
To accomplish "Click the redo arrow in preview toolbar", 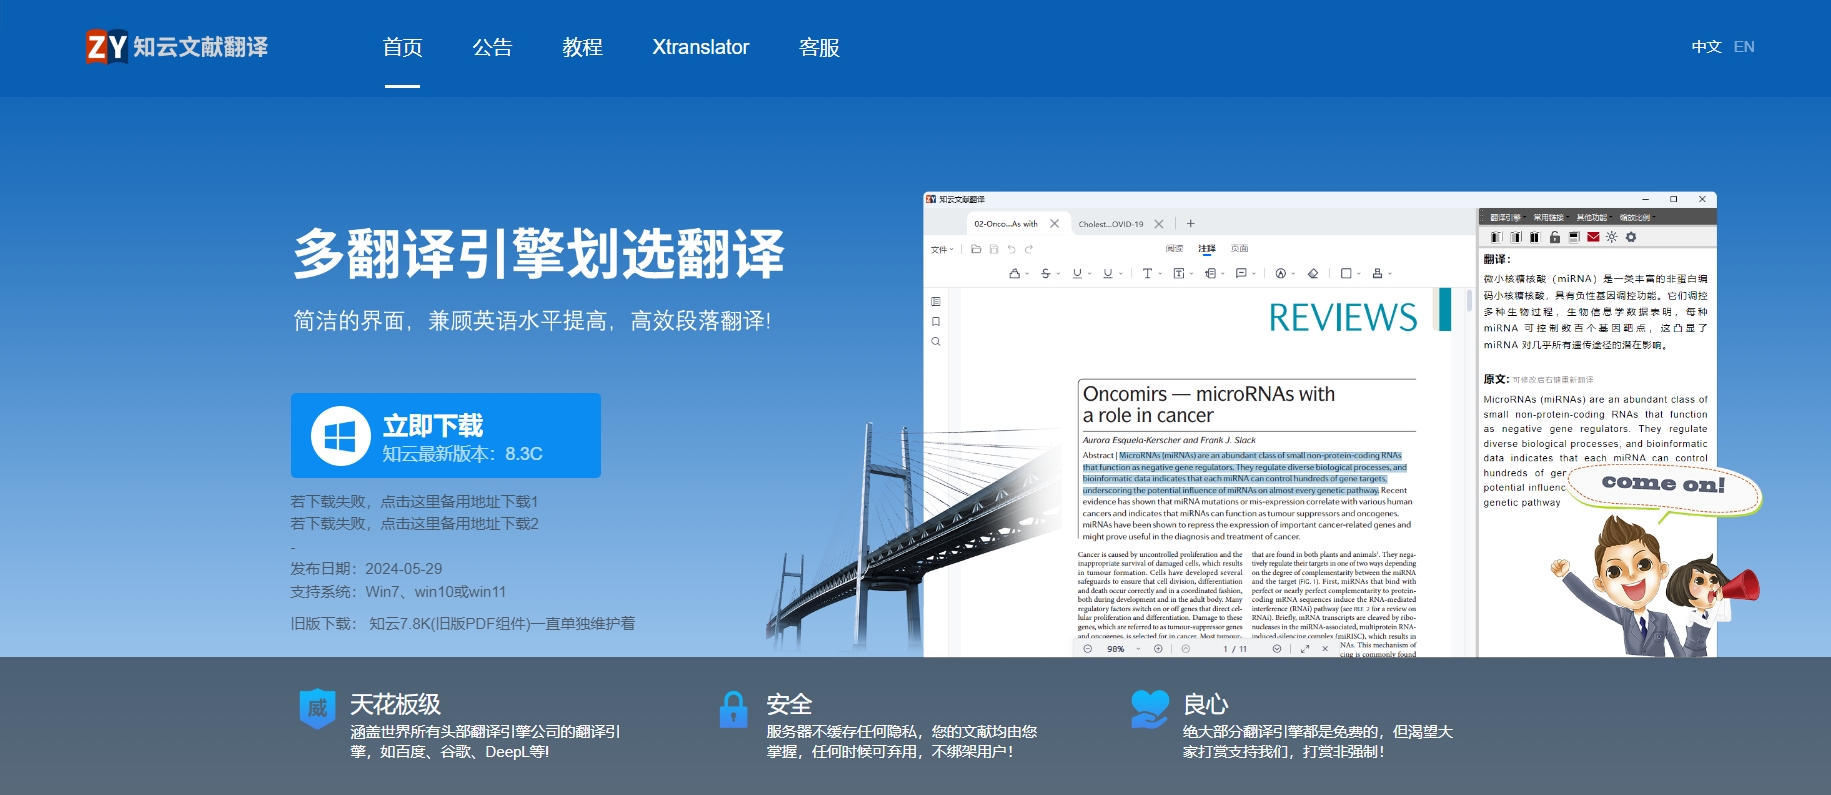I will (x=1028, y=249).
